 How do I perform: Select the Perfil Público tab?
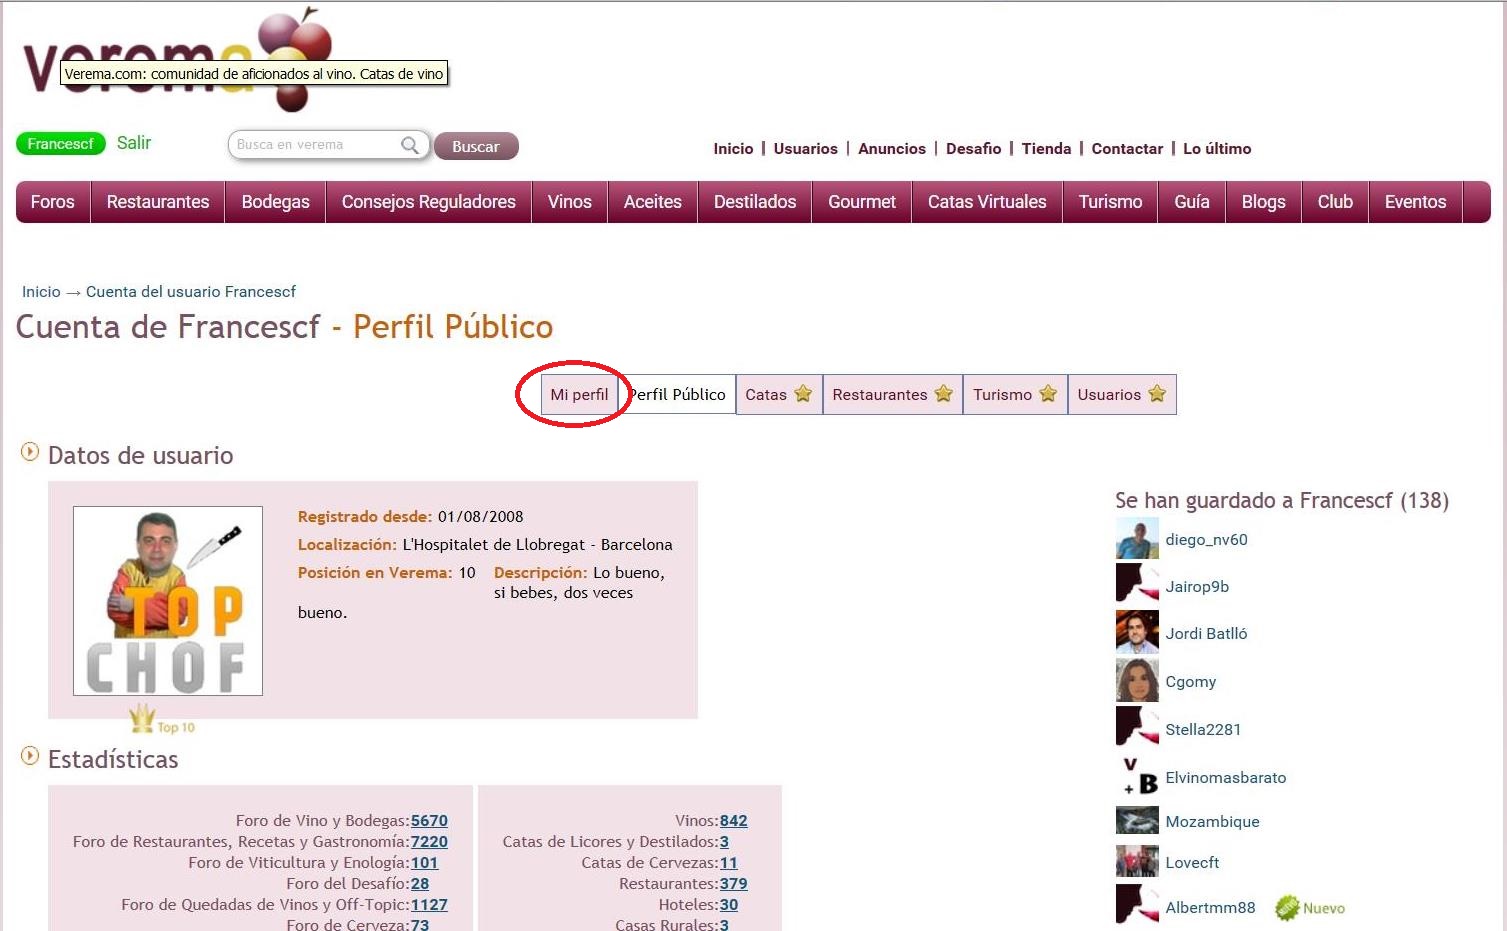677,394
